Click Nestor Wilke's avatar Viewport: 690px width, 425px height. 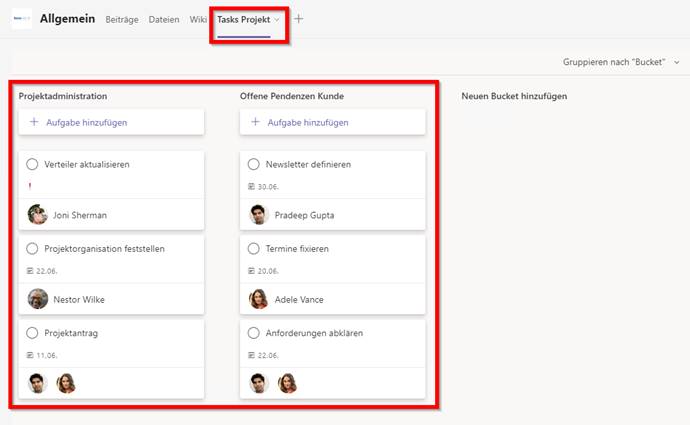coord(37,299)
